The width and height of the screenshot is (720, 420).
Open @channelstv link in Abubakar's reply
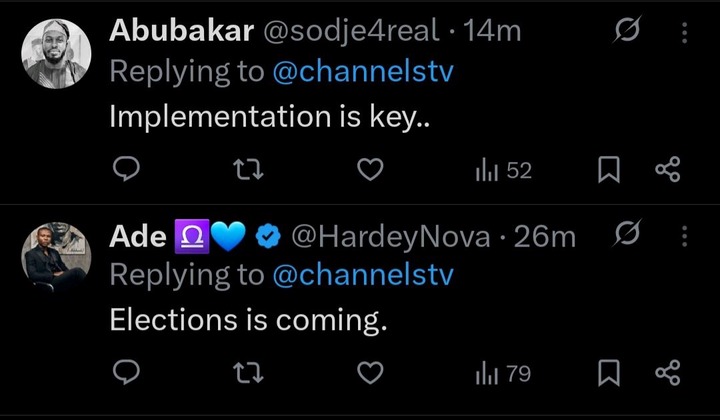pyautogui.click(x=362, y=72)
